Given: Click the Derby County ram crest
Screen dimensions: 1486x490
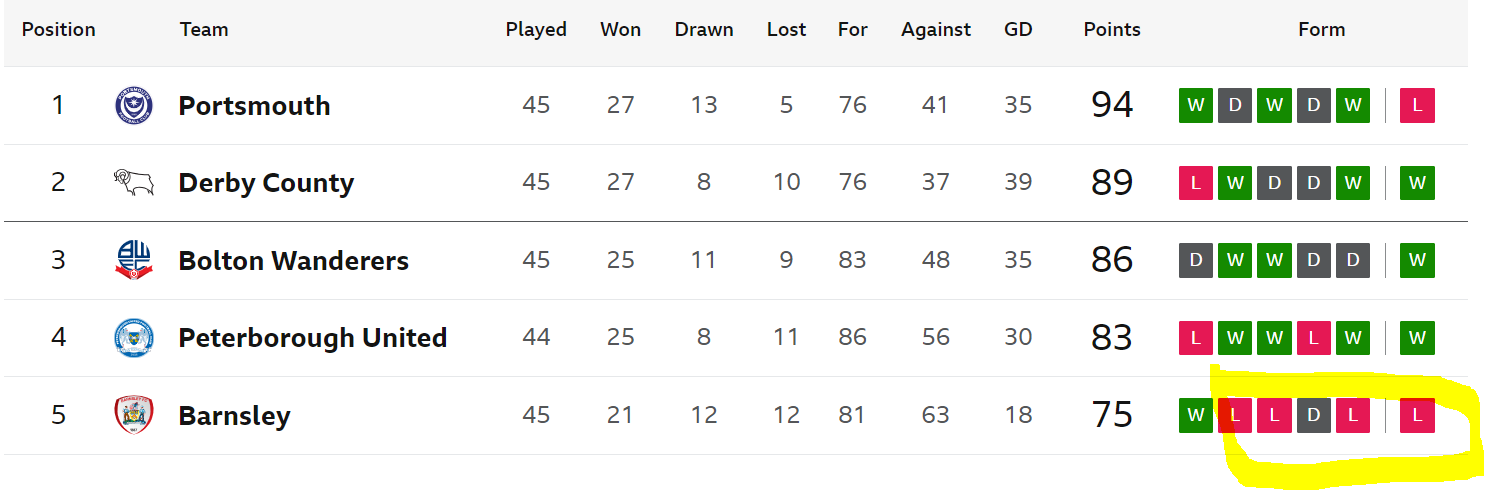Looking at the screenshot, I should 134,183.
